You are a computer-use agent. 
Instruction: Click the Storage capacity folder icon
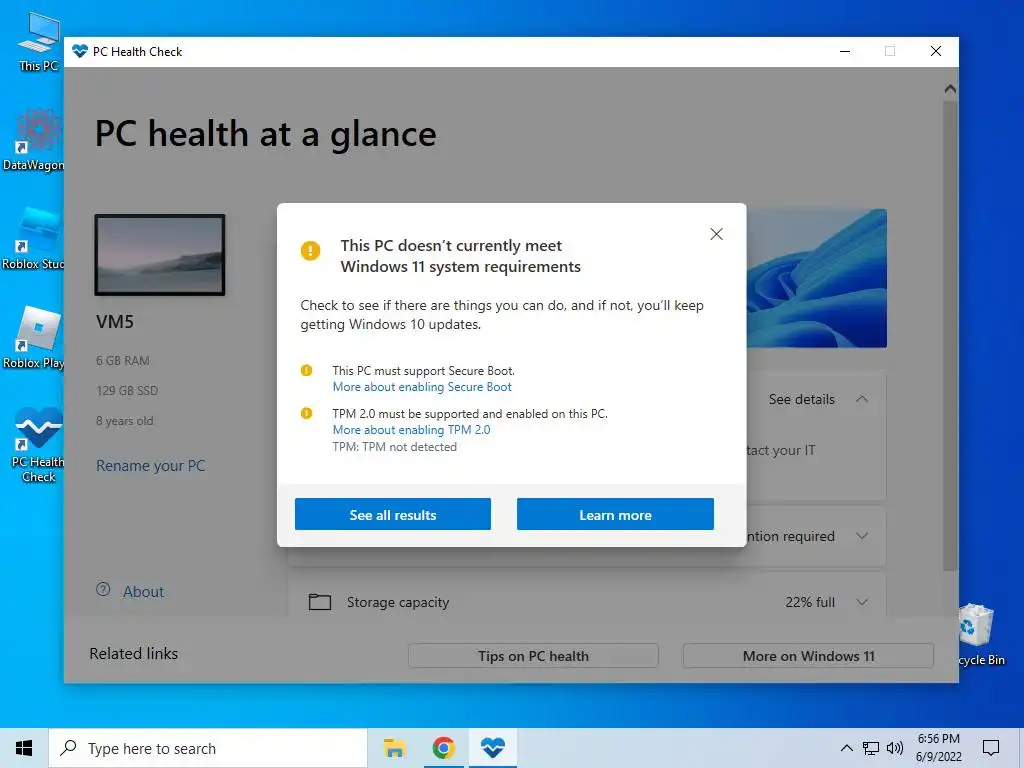coord(319,601)
